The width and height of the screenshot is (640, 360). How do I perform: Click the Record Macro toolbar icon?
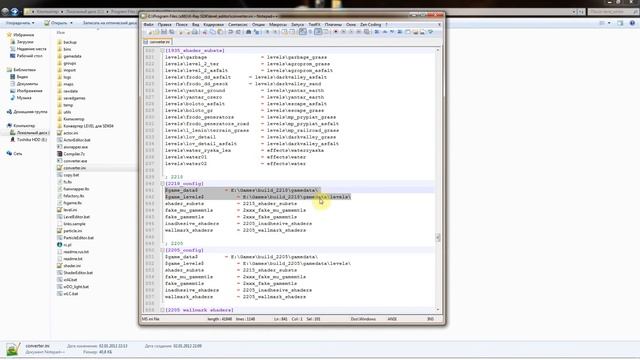click(336, 32)
